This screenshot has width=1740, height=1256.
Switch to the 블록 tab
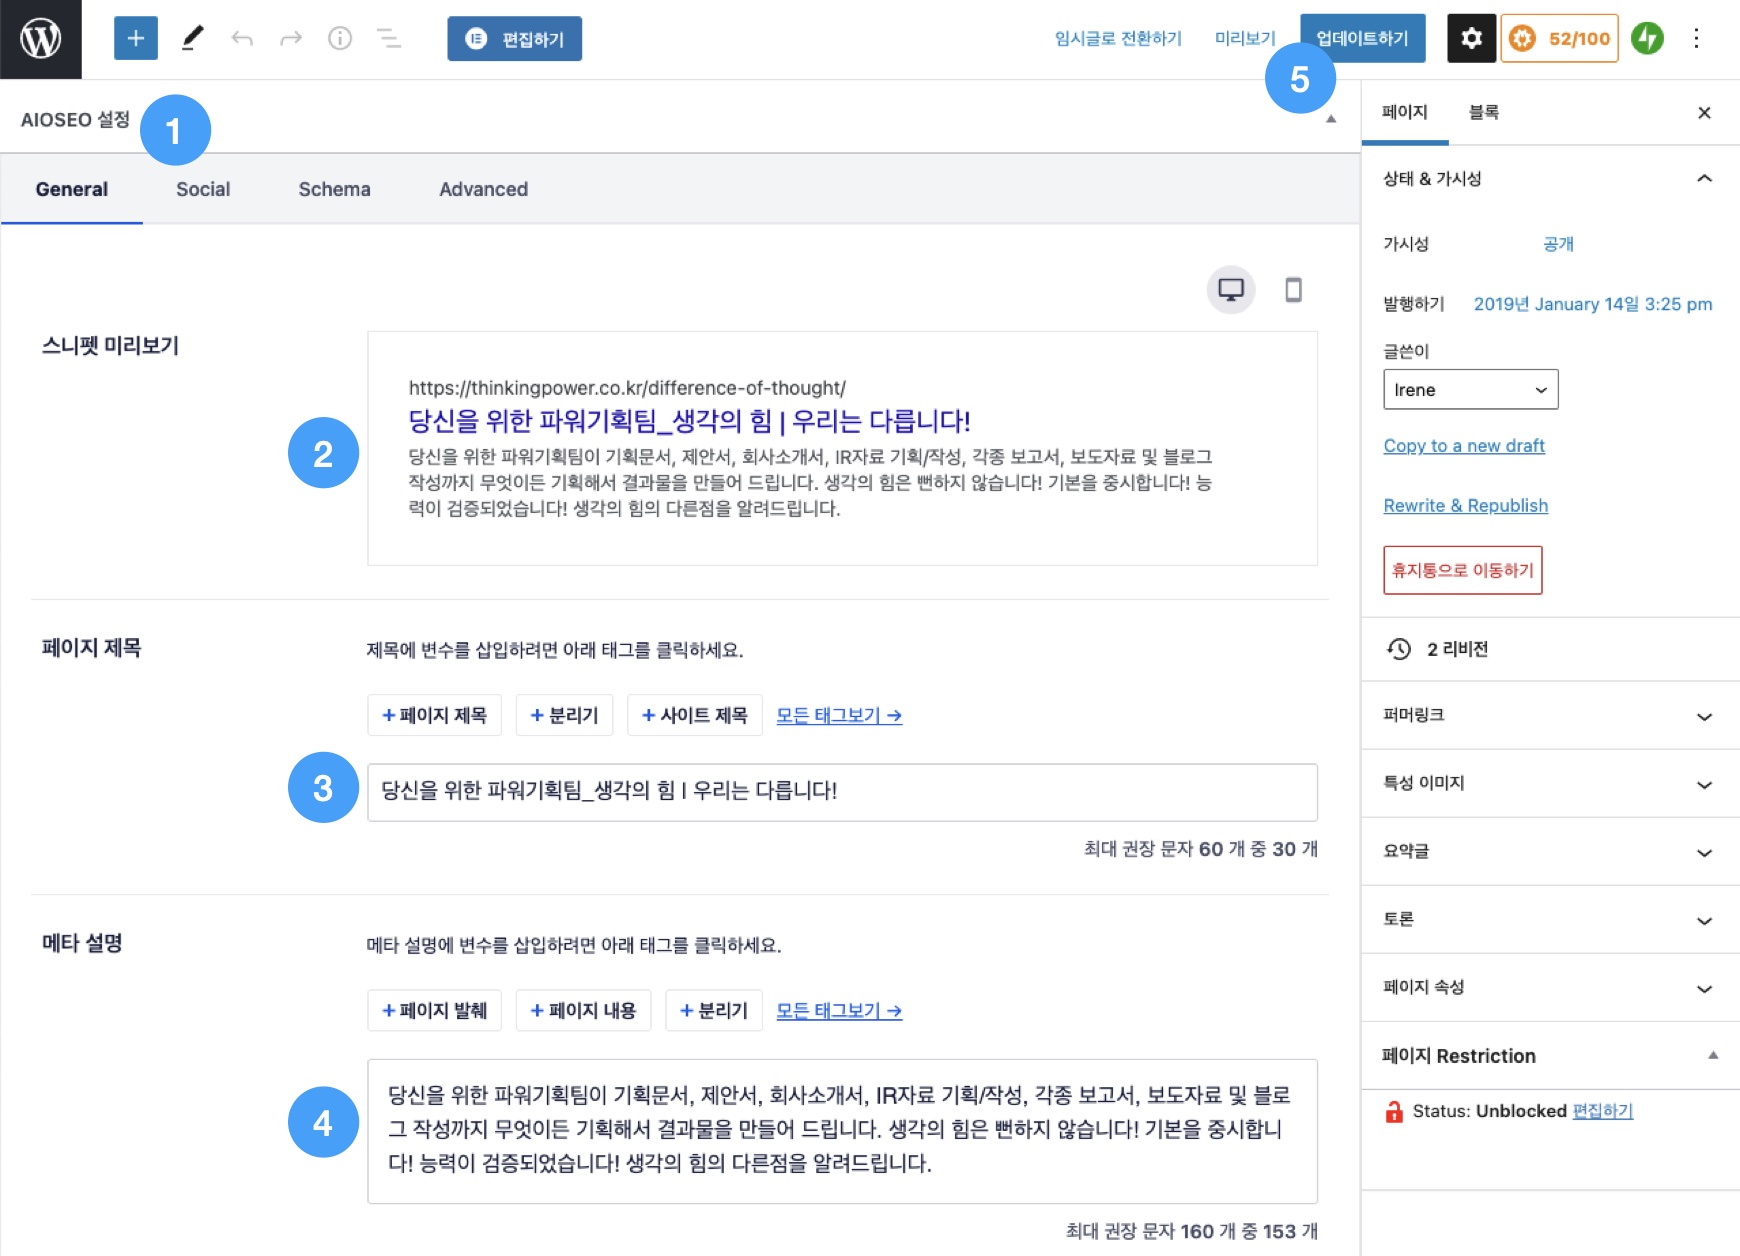pyautogui.click(x=1486, y=112)
